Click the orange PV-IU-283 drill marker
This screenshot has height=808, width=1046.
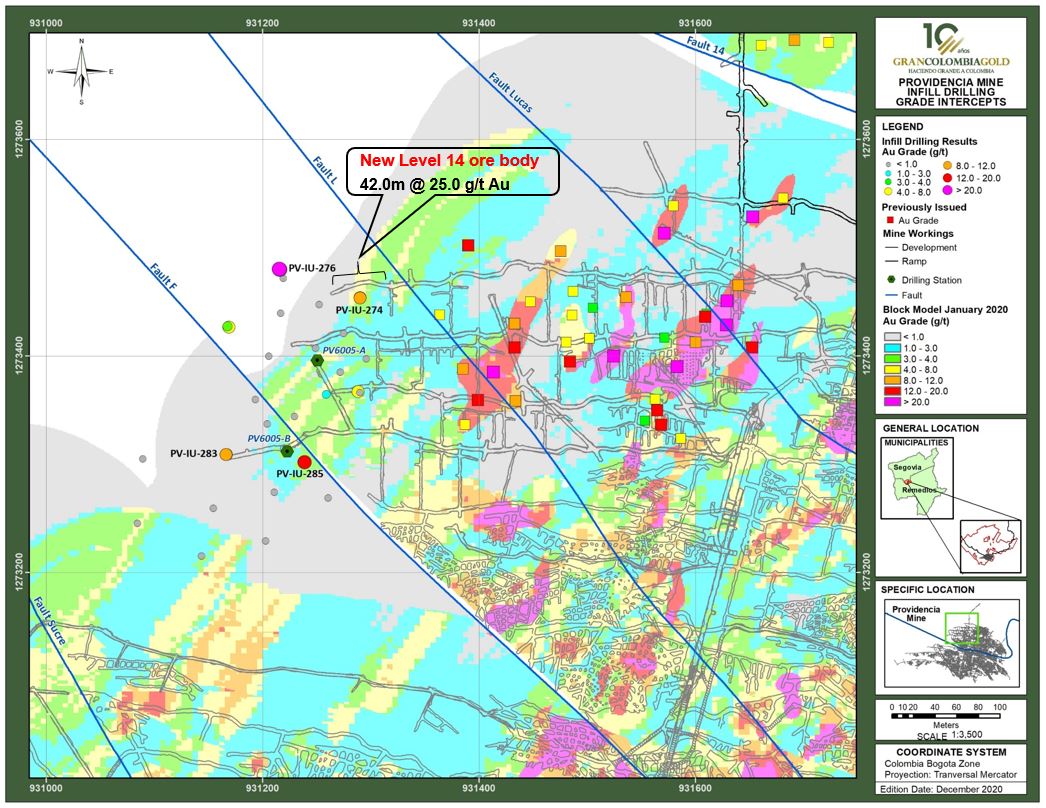pos(226,454)
